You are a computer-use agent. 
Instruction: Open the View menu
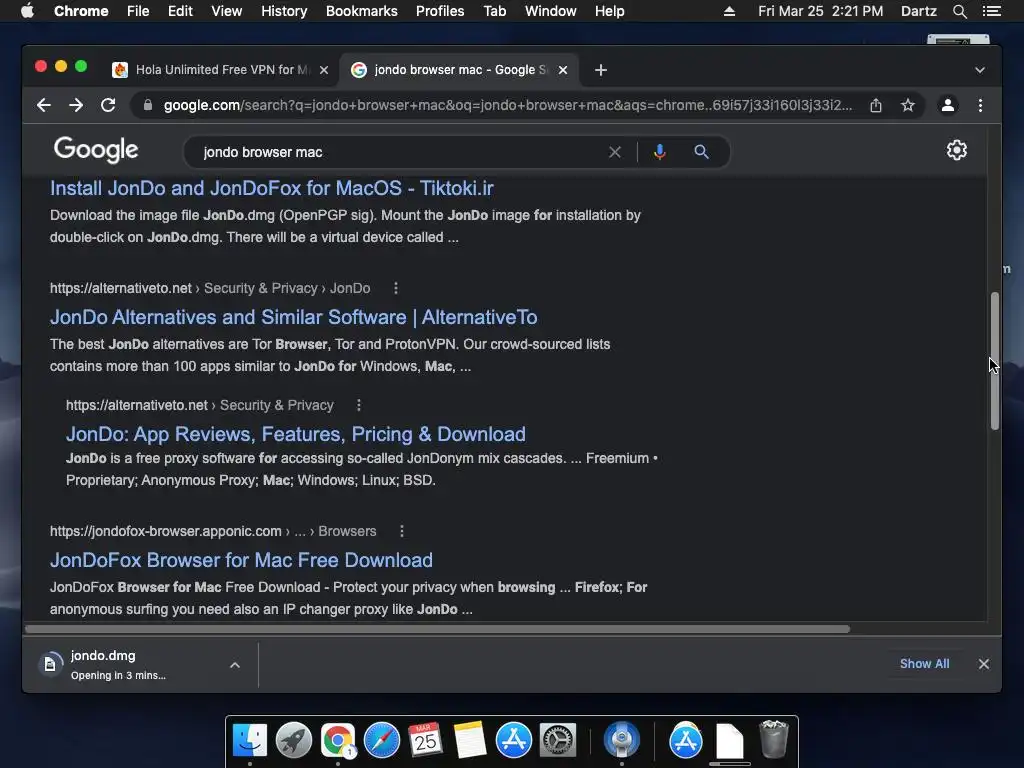227,11
